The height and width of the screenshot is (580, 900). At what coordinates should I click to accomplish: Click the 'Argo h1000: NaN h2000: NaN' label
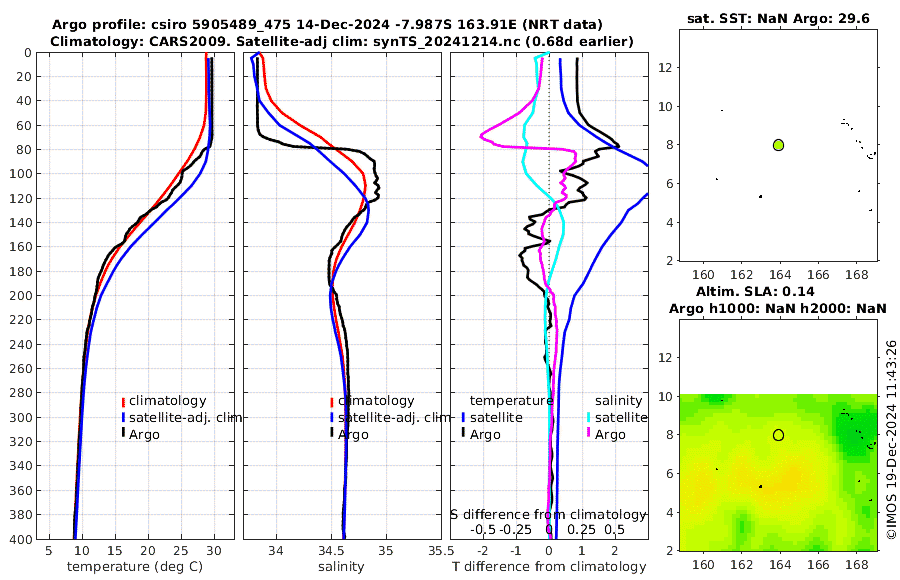[x=778, y=309]
